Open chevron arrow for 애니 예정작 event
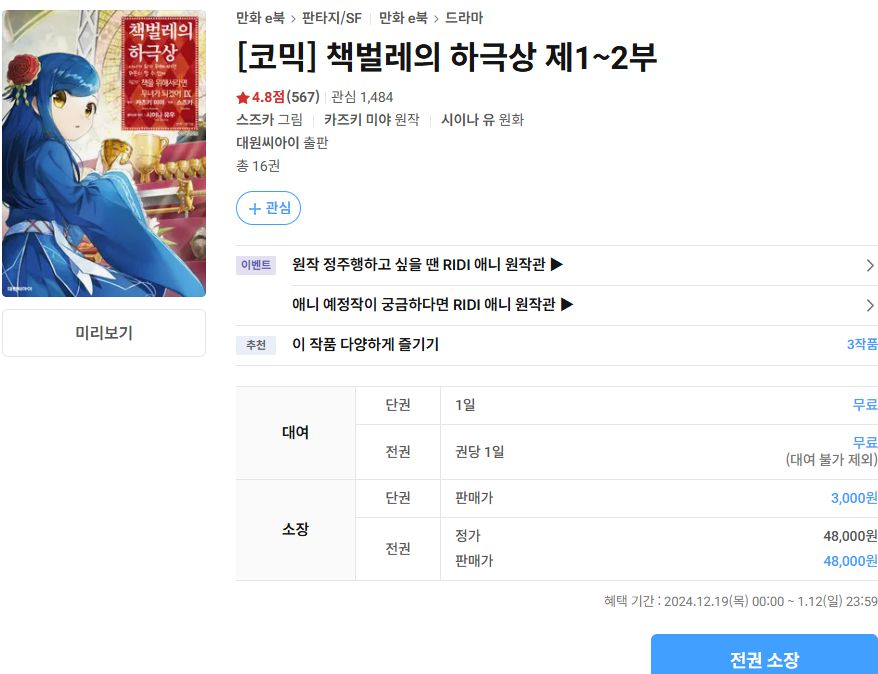This screenshot has width=878, height=674. (870, 305)
